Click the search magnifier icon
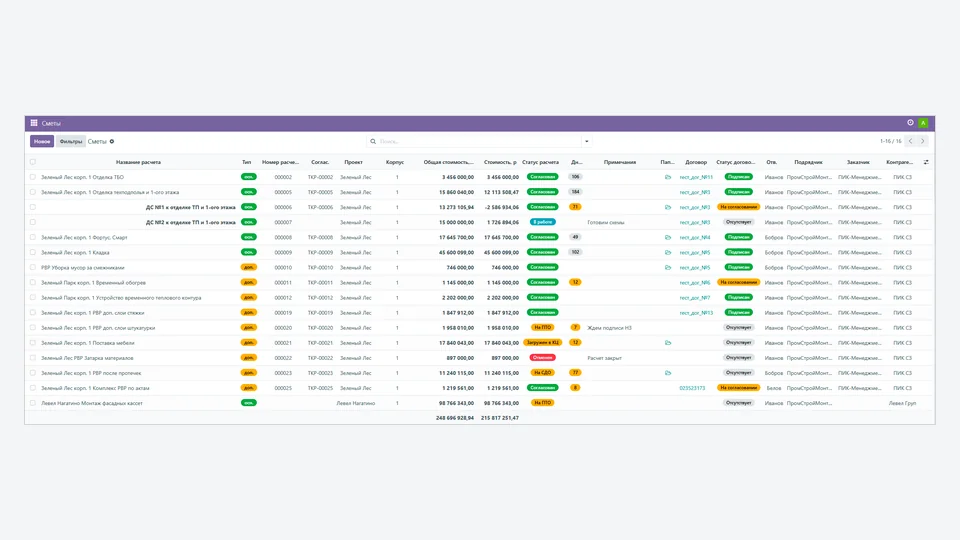960x540 pixels. coord(373,141)
